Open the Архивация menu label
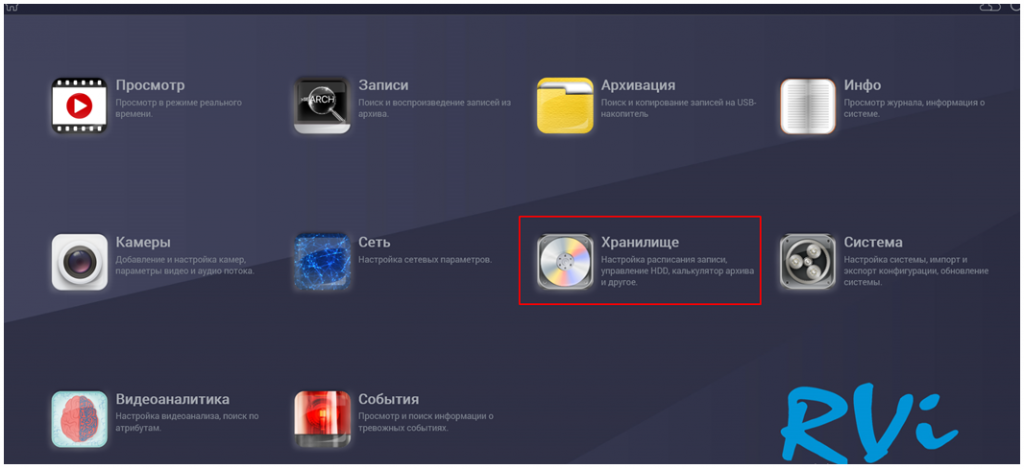 pyautogui.click(x=638, y=86)
